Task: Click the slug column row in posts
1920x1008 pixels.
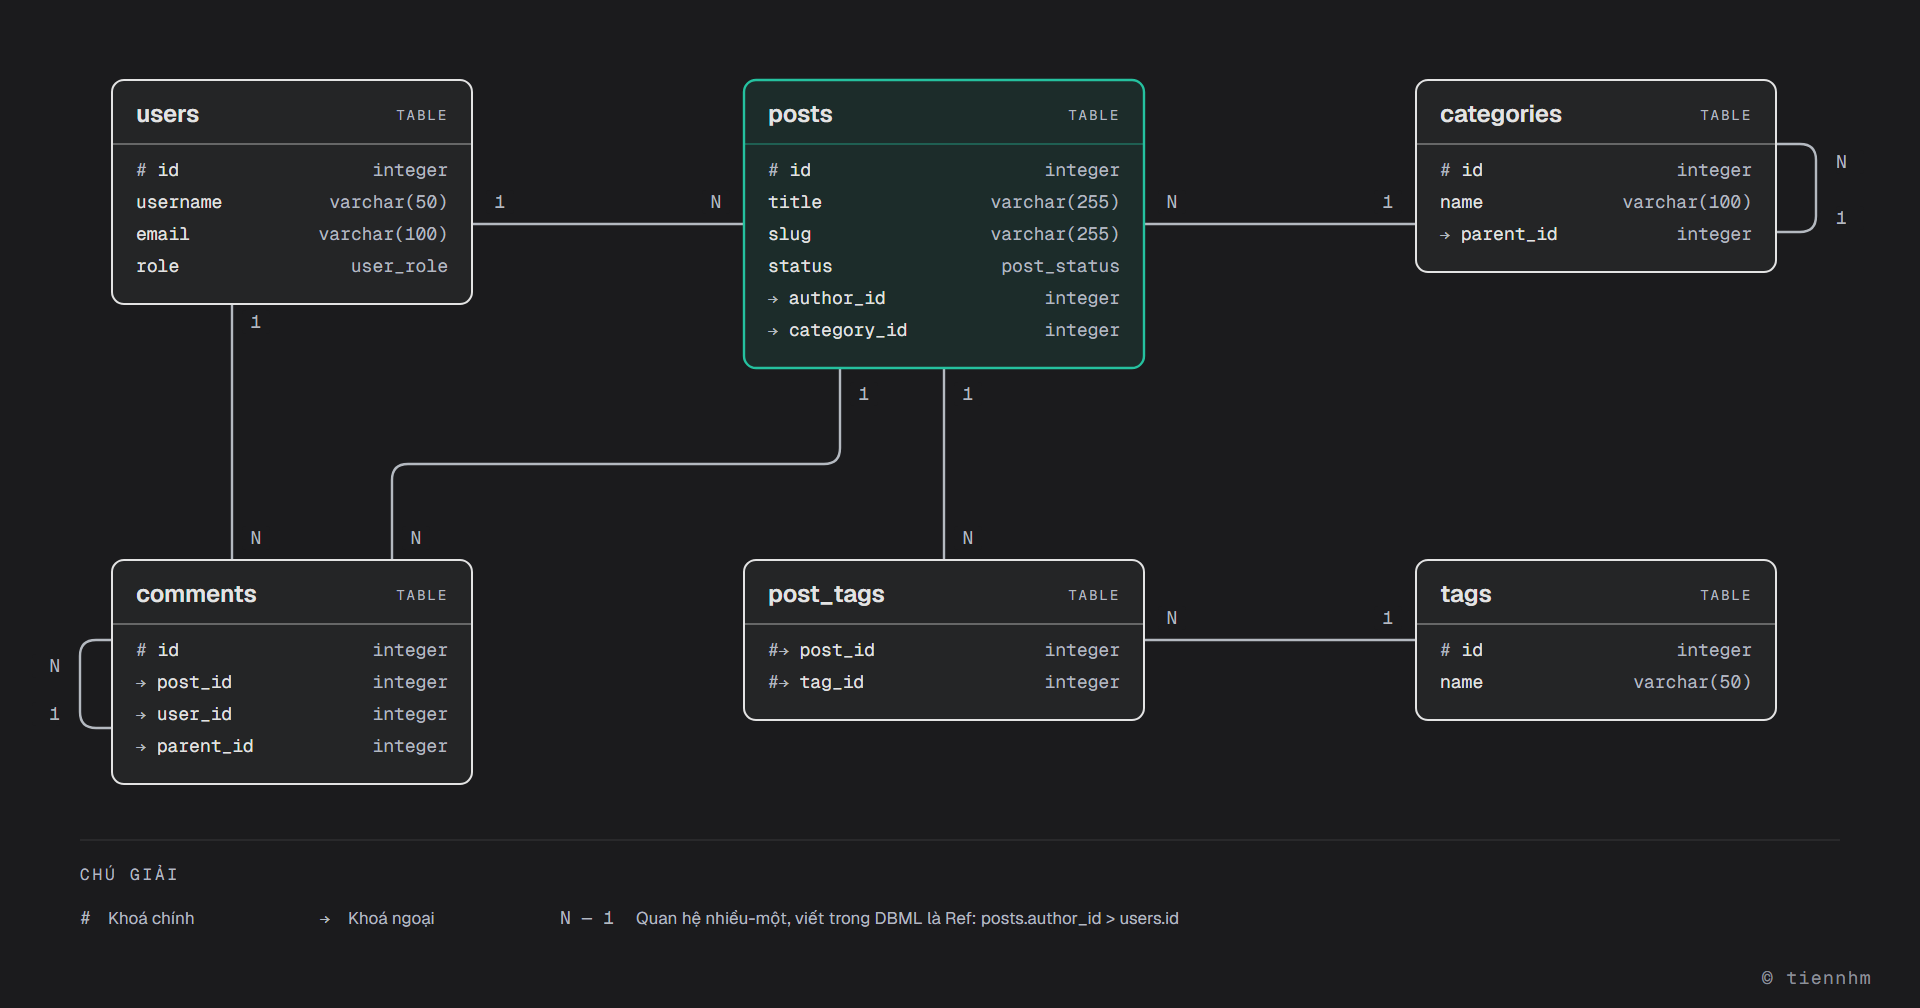Action: (943, 234)
